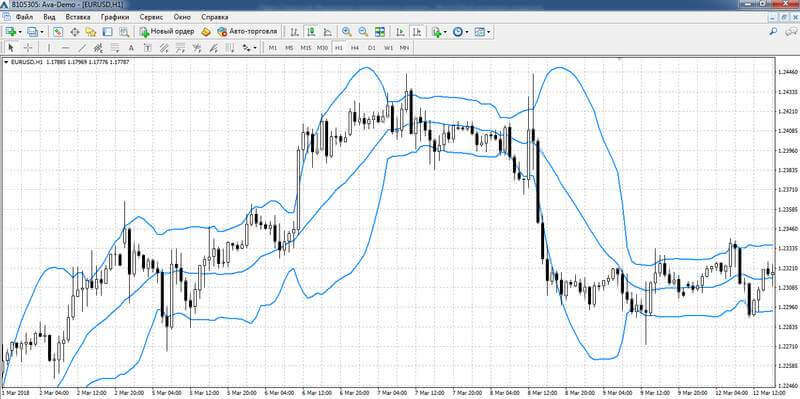Screen dimensions: 800x399
Task: Expand the arrows objects dropdown
Action: 255,48
